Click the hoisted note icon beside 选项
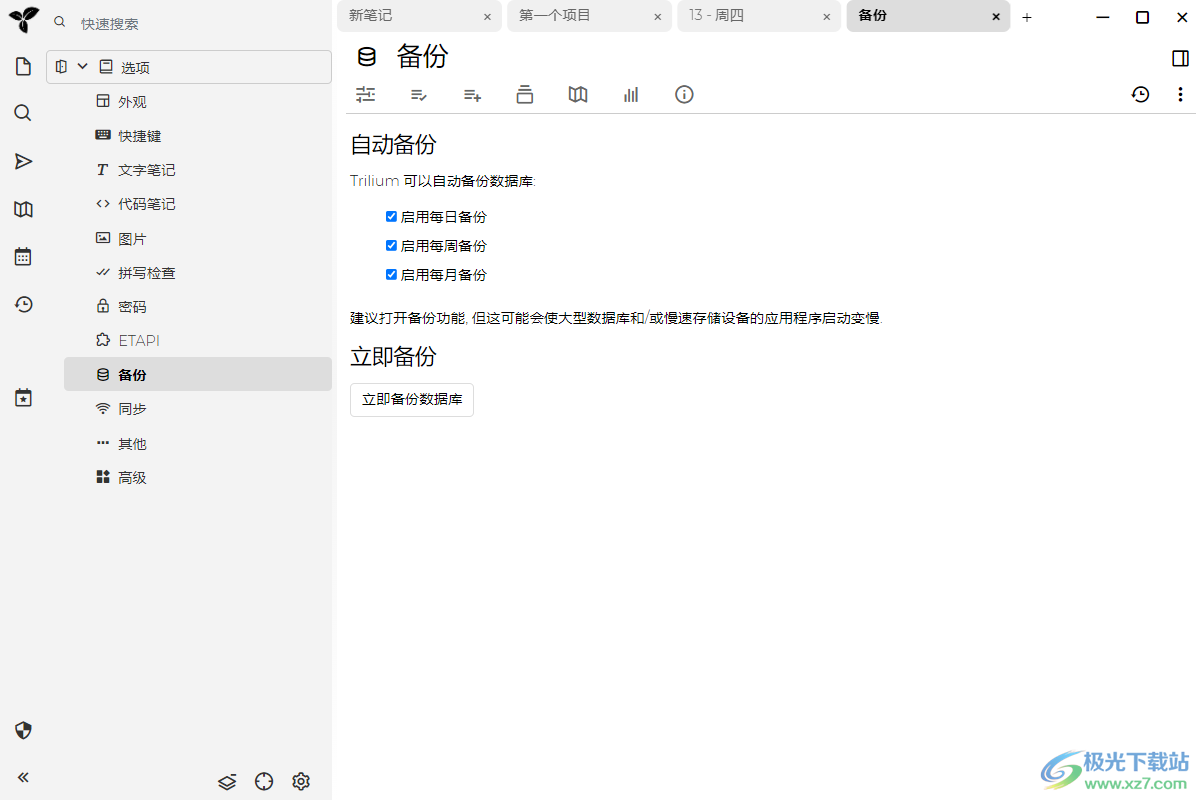The width and height of the screenshot is (1200, 800). click(62, 67)
